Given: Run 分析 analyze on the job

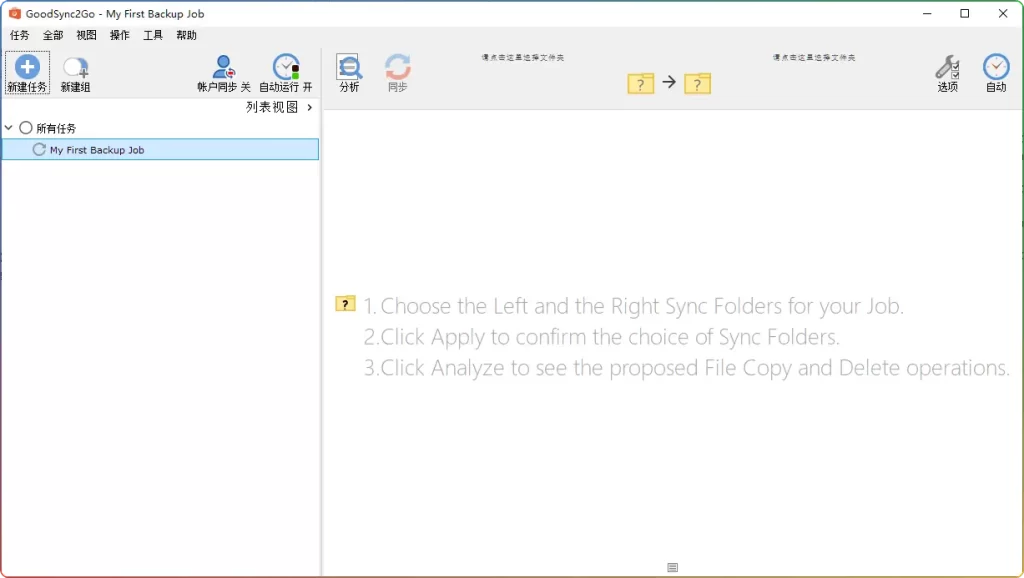Looking at the screenshot, I should [349, 73].
